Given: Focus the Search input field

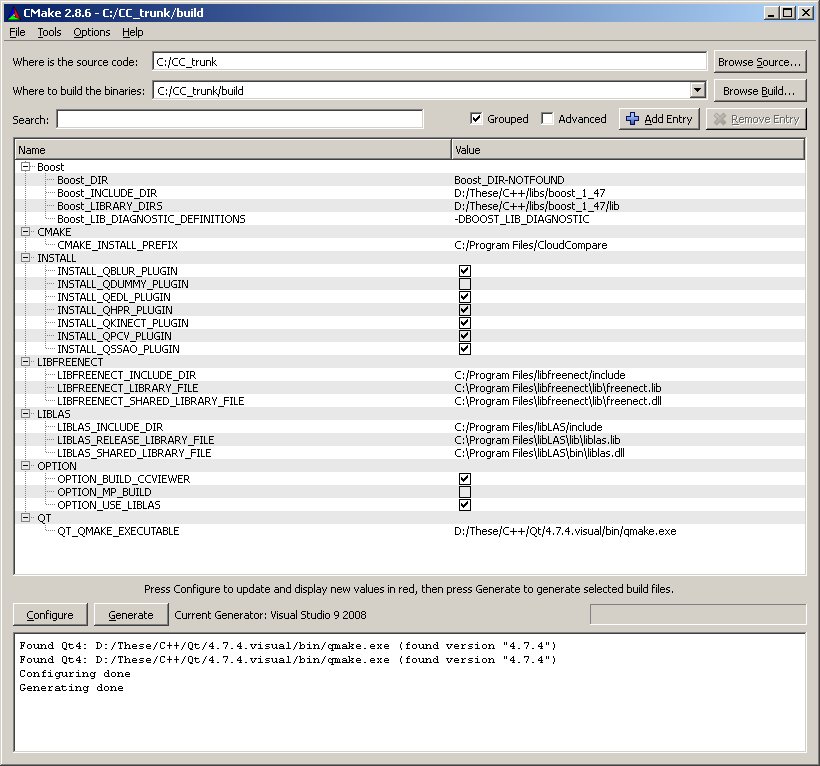Looking at the screenshot, I should point(240,119).
